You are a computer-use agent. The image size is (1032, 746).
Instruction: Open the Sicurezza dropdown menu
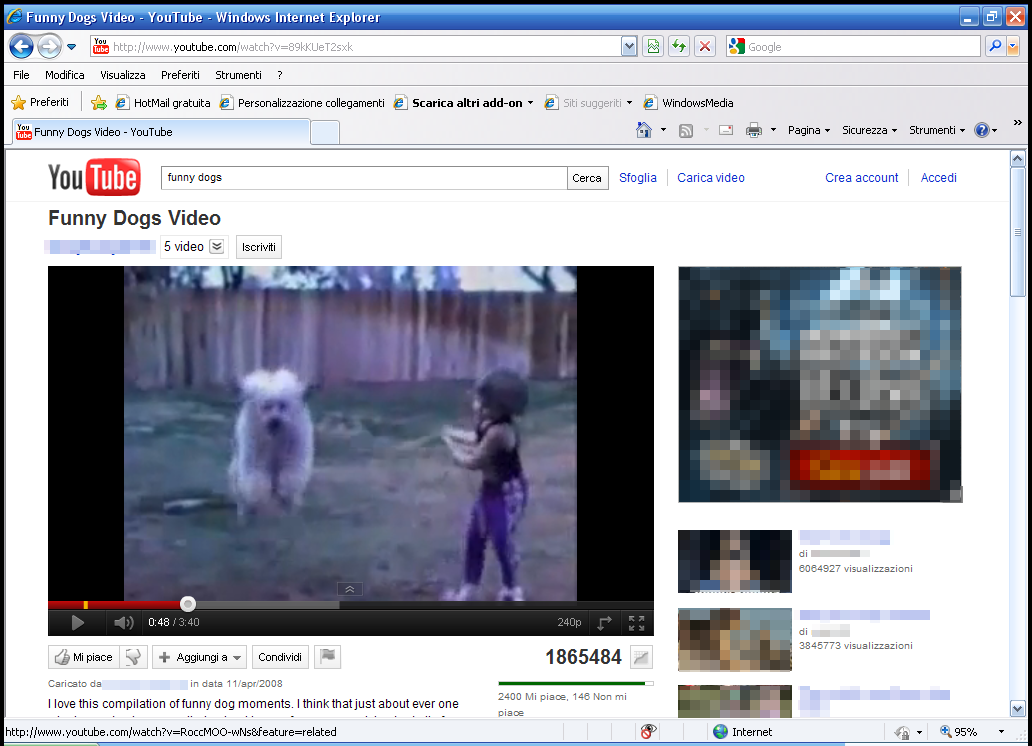[x=869, y=130]
